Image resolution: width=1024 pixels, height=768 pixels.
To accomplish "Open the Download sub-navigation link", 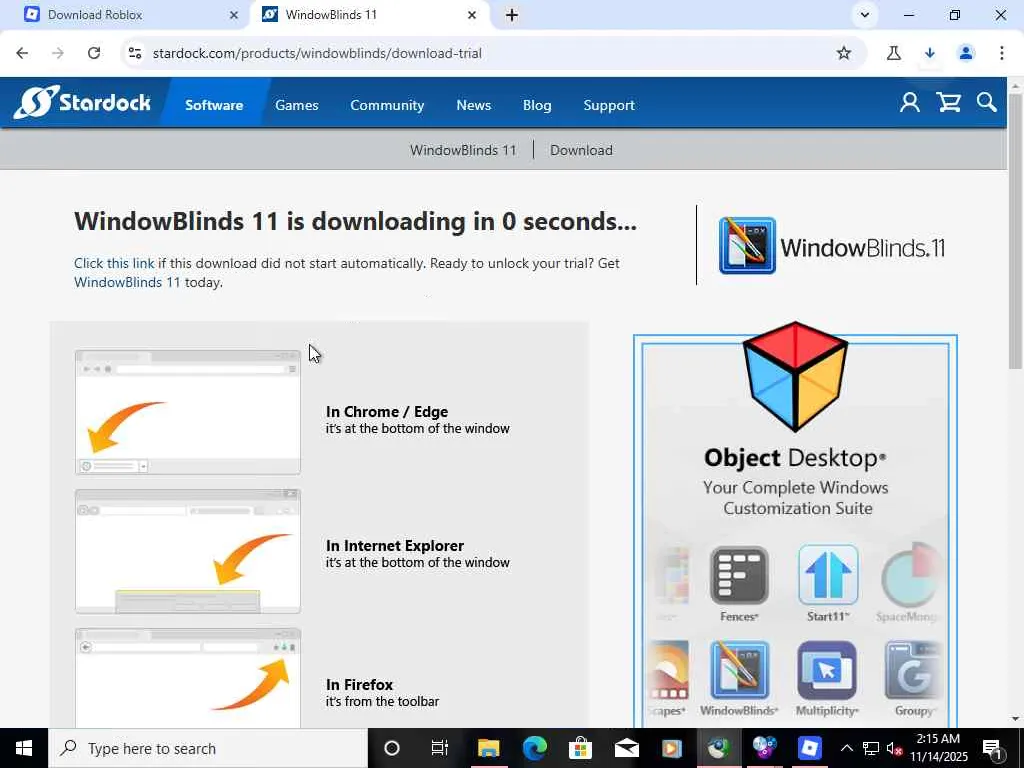I will [581, 150].
